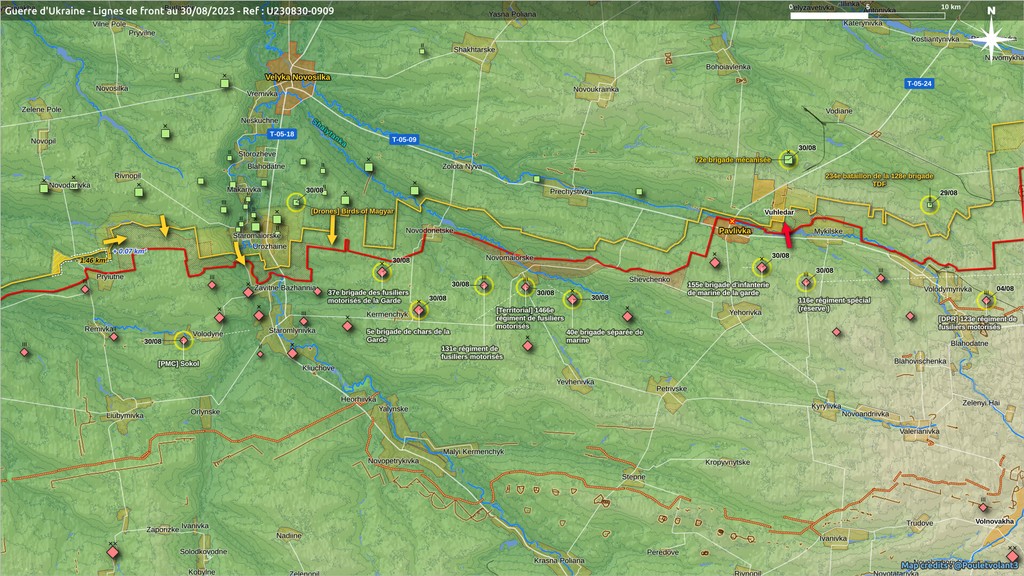Click the Urozhaine village label
1024x576 pixels.
270,246
